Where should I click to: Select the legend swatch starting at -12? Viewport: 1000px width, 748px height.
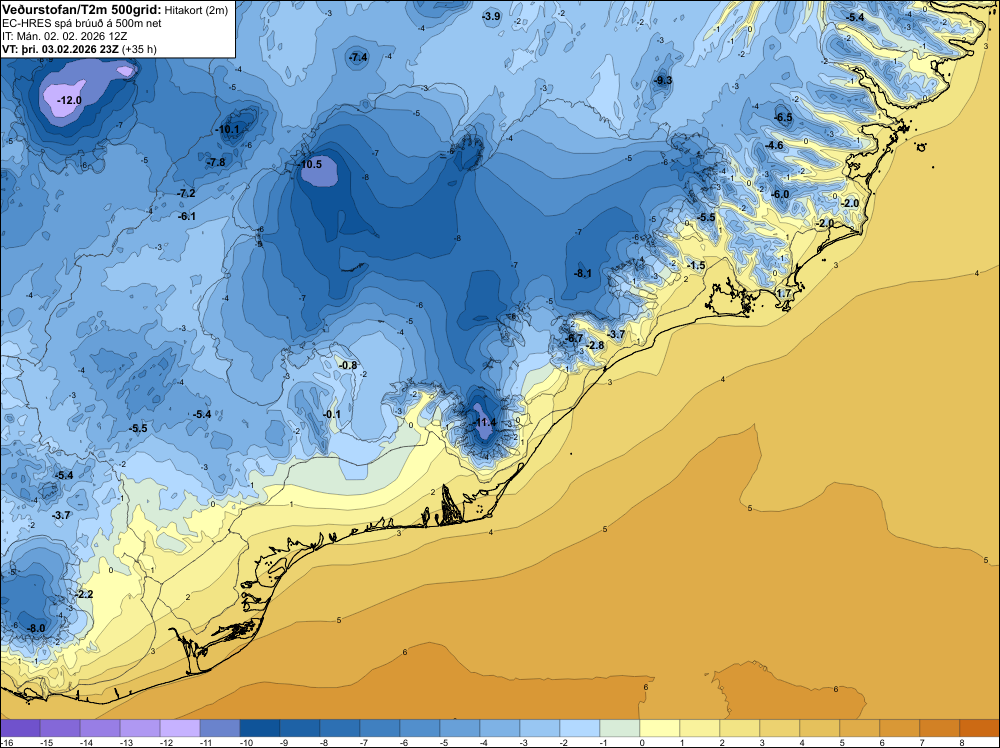coord(180,728)
